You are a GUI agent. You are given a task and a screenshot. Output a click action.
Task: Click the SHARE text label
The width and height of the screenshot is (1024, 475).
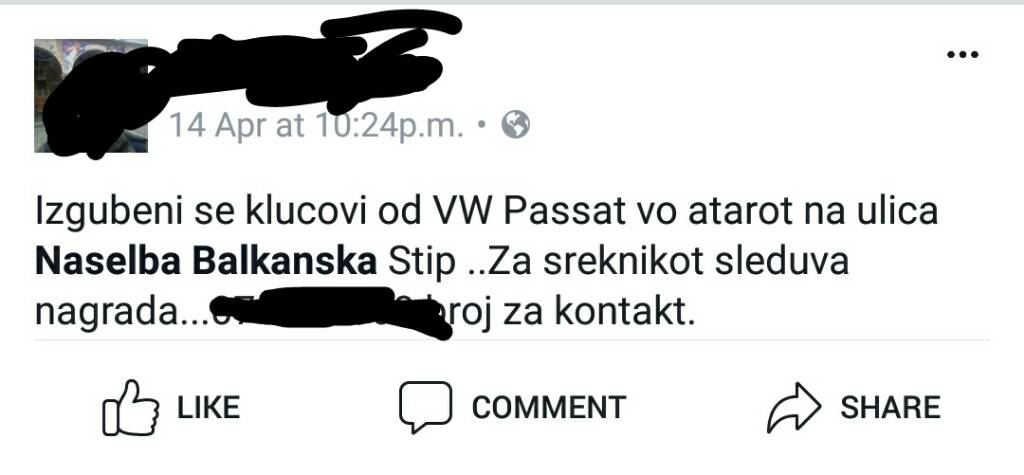tap(891, 407)
